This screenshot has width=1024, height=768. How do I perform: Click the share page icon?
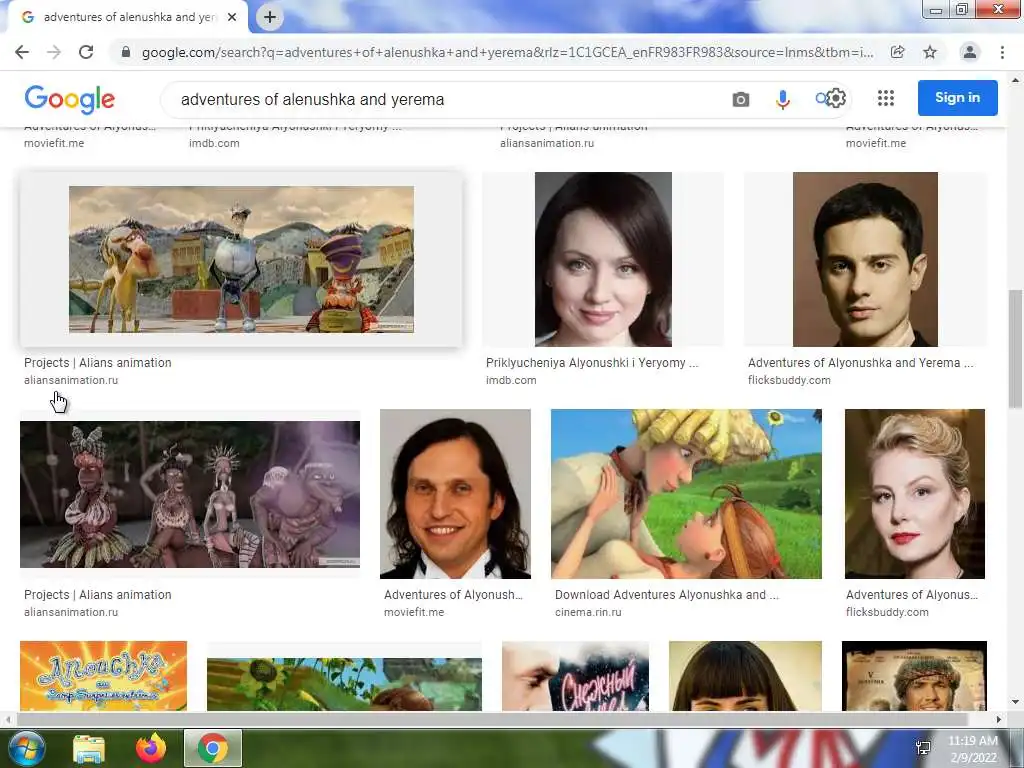(898, 52)
